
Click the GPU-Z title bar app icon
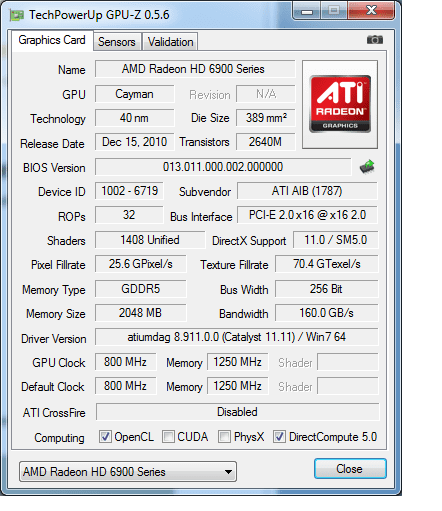(x=17, y=15)
